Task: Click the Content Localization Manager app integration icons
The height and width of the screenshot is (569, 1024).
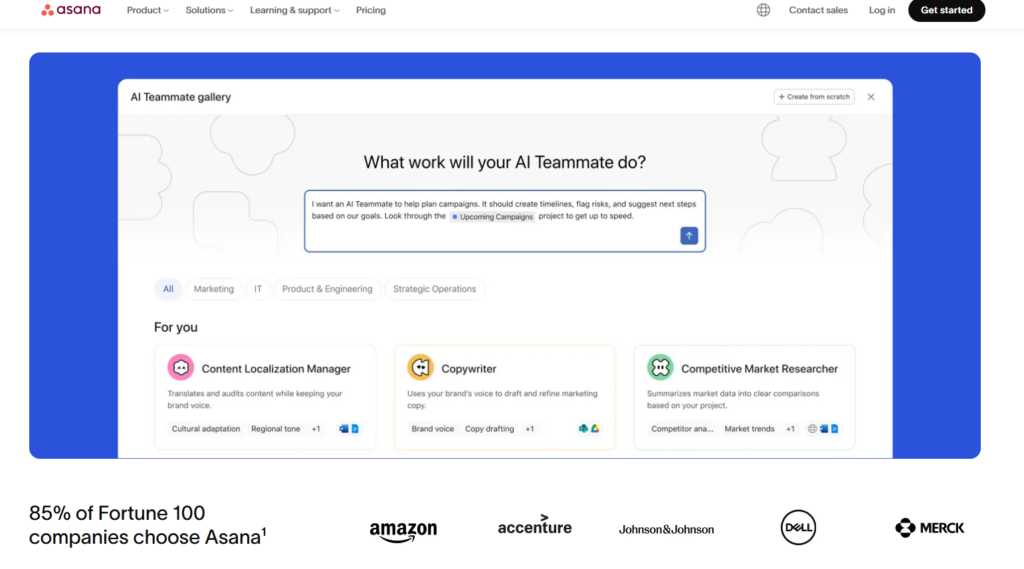Action: coord(349,429)
